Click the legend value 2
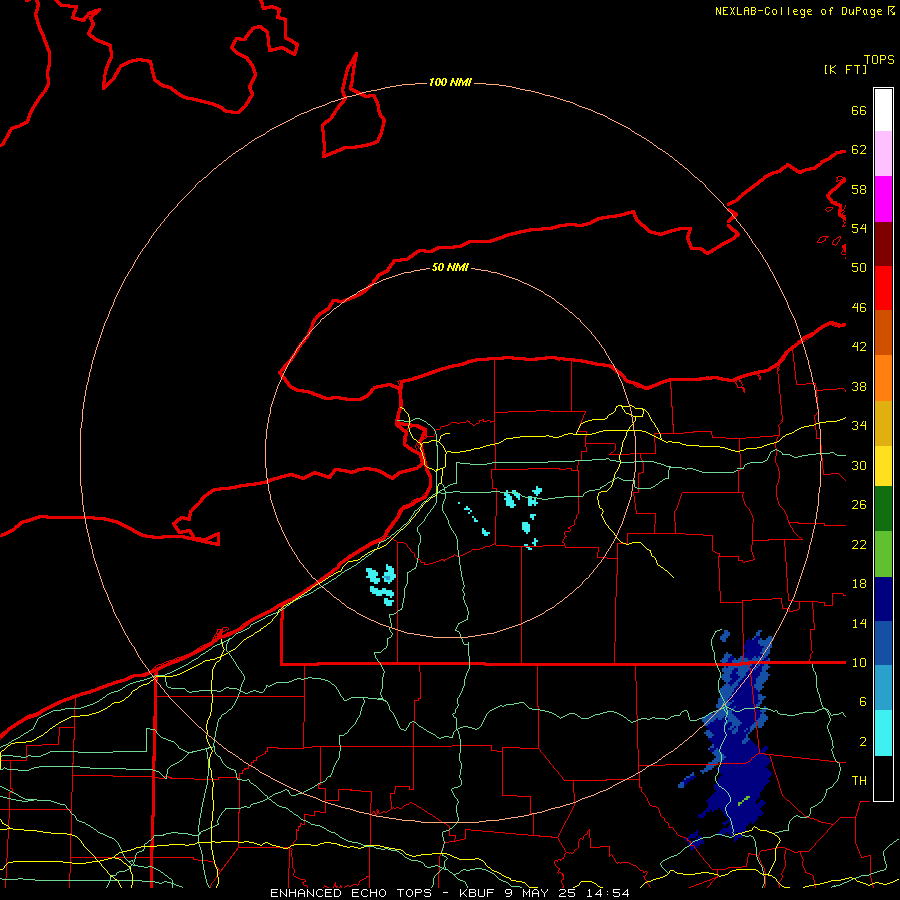900x900 pixels. (x=863, y=742)
